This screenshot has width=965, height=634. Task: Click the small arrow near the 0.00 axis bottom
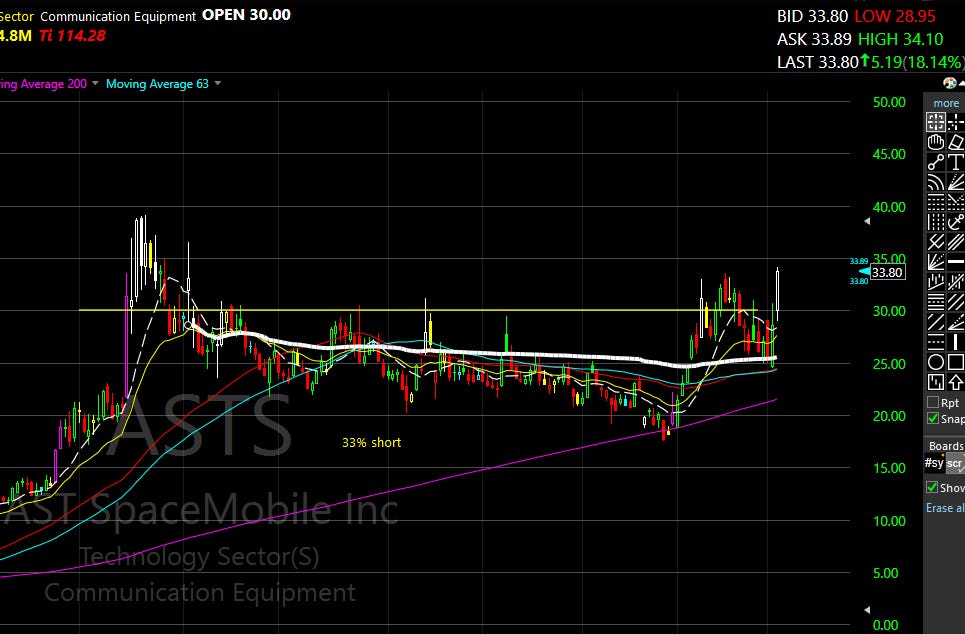coord(867,610)
